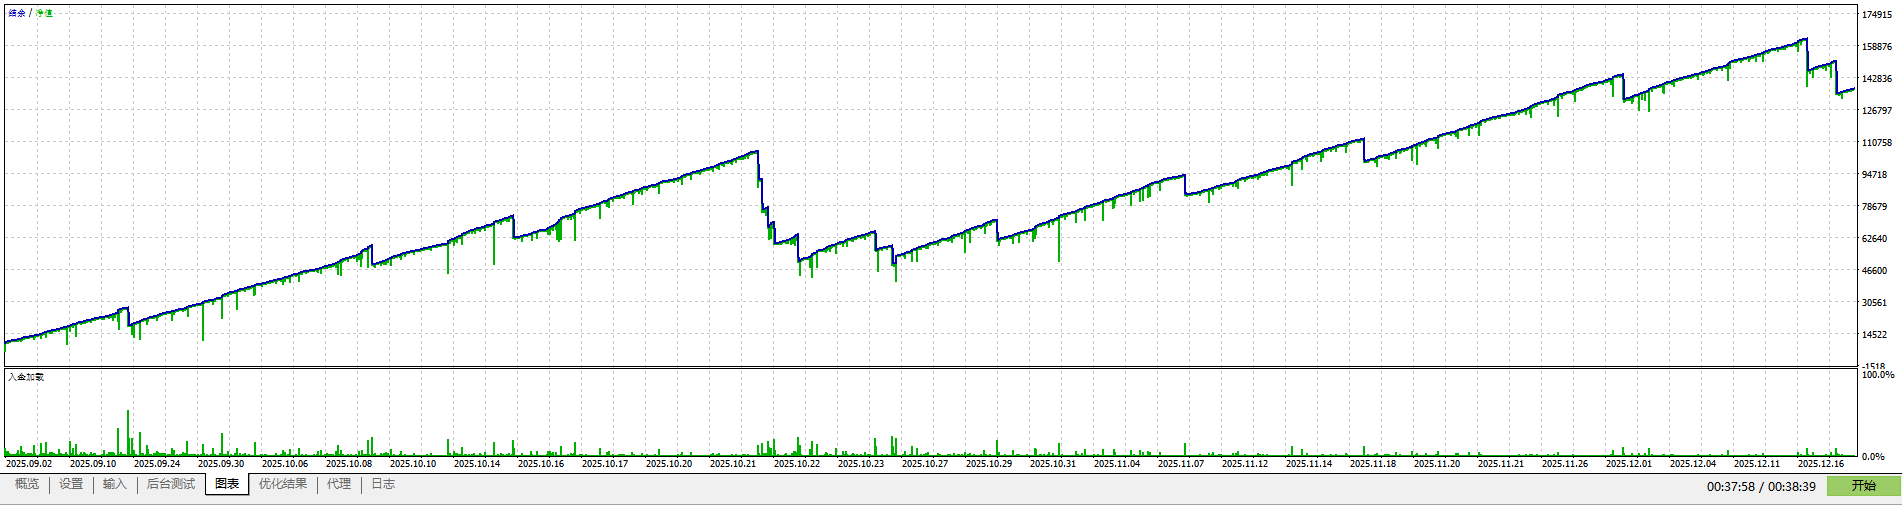Click the 2025.10.21 date label
The width and height of the screenshot is (1902, 508).
pos(733,464)
